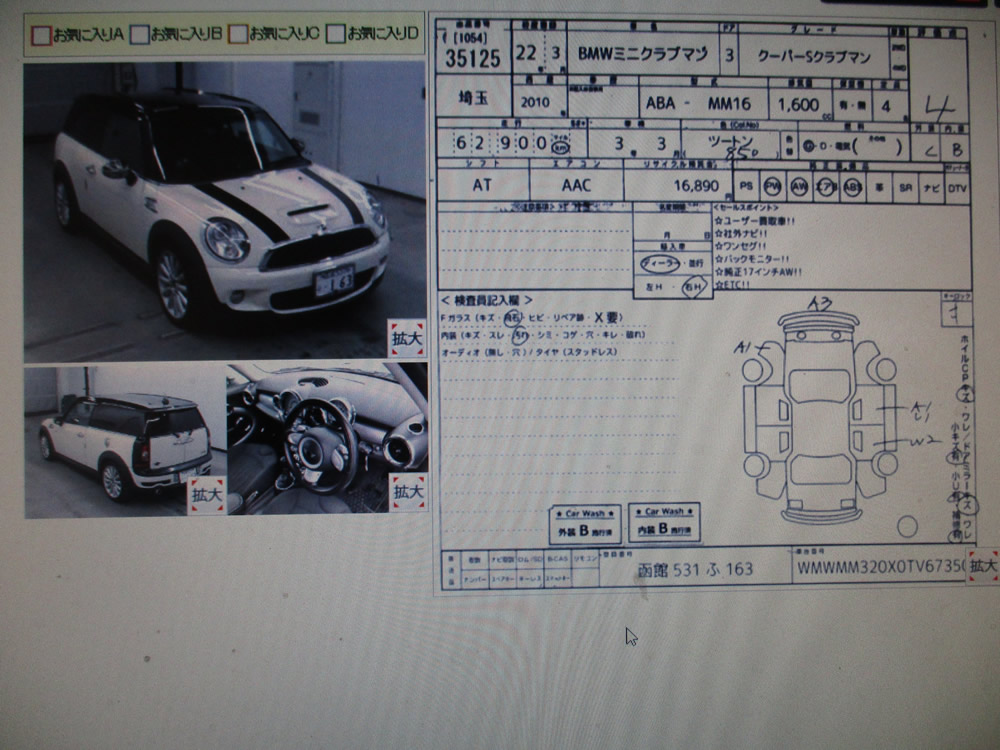
Task: Click the grade クーパーSクラブマン
Action: pos(814,57)
